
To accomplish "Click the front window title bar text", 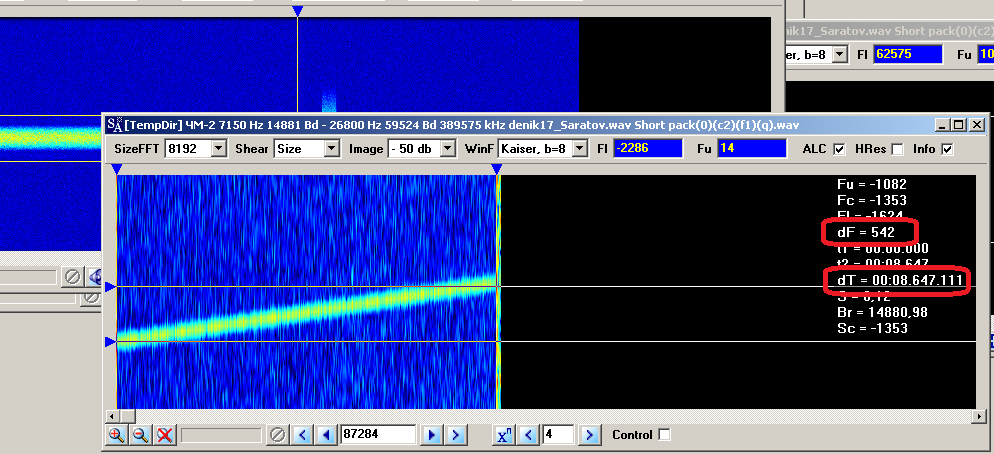I will [462, 124].
